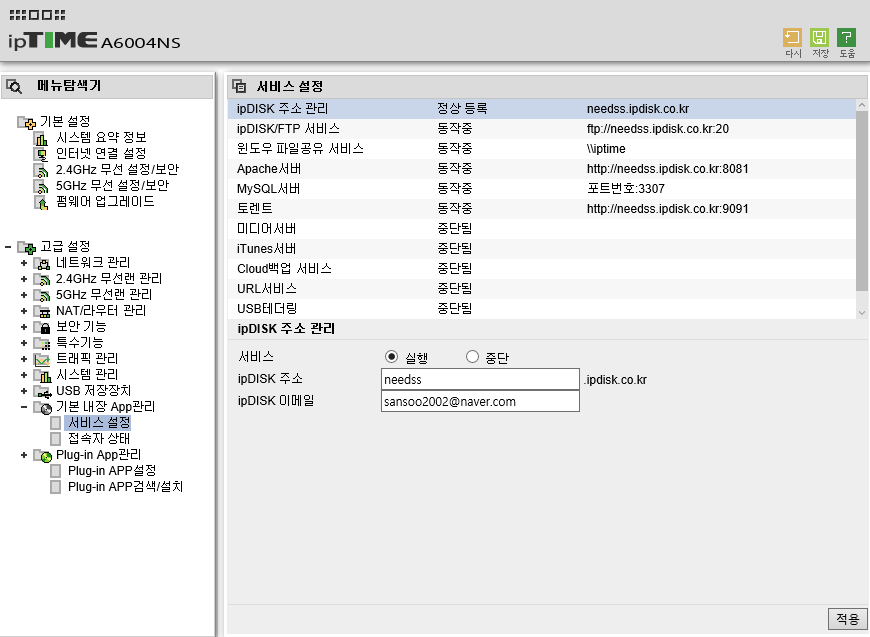The width and height of the screenshot is (870, 637).
Task: Select the 미디어서버 service row
Action: click(x=542, y=229)
